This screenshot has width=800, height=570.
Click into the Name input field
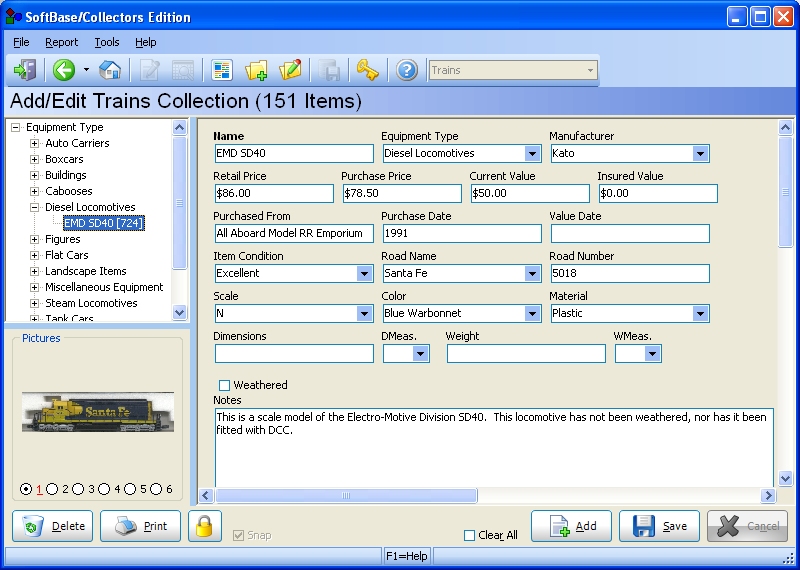tap(294, 153)
